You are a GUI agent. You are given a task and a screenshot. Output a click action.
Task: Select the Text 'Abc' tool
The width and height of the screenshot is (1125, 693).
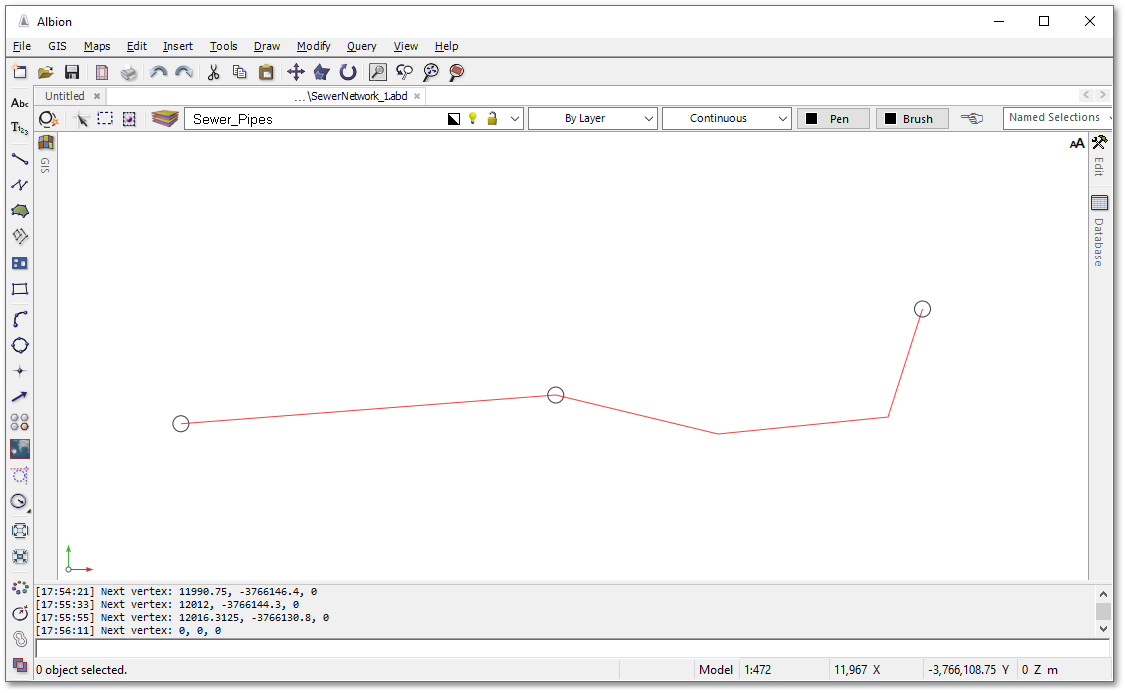[19, 103]
